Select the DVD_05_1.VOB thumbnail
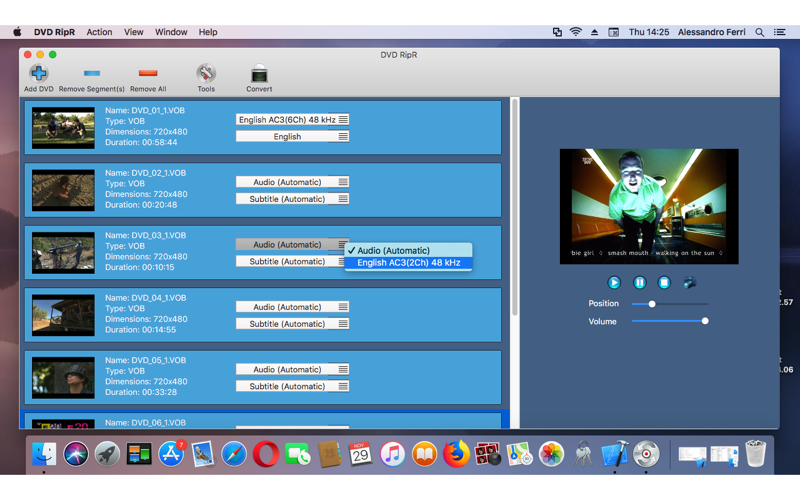Viewport: 800px width, 500px height. tap(63, 378)
